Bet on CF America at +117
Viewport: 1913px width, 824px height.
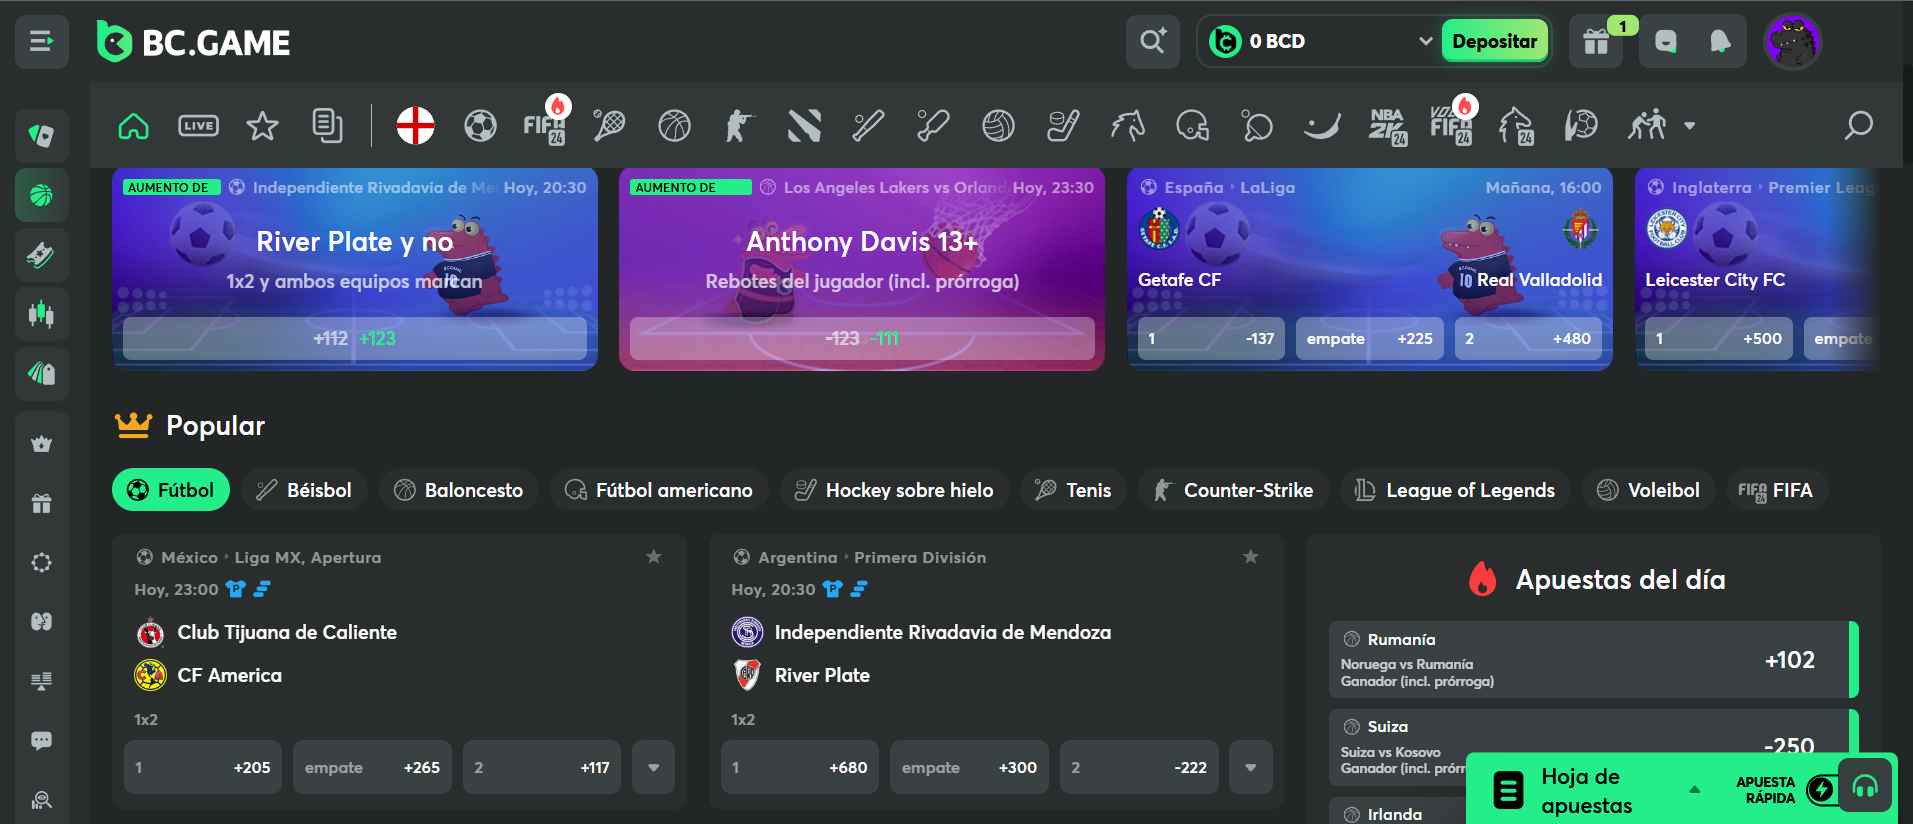pyautogui.click(x=542, y=767)
